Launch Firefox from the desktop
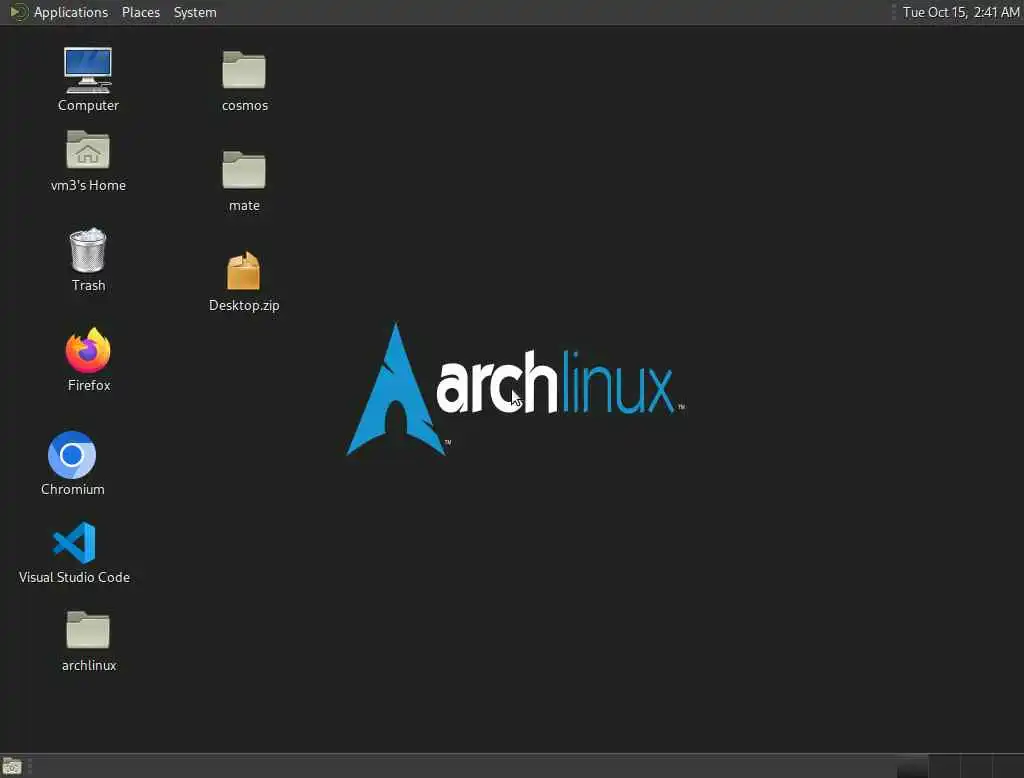The image size is (1024, 778). pyautogui.click(x=88, y=350)
